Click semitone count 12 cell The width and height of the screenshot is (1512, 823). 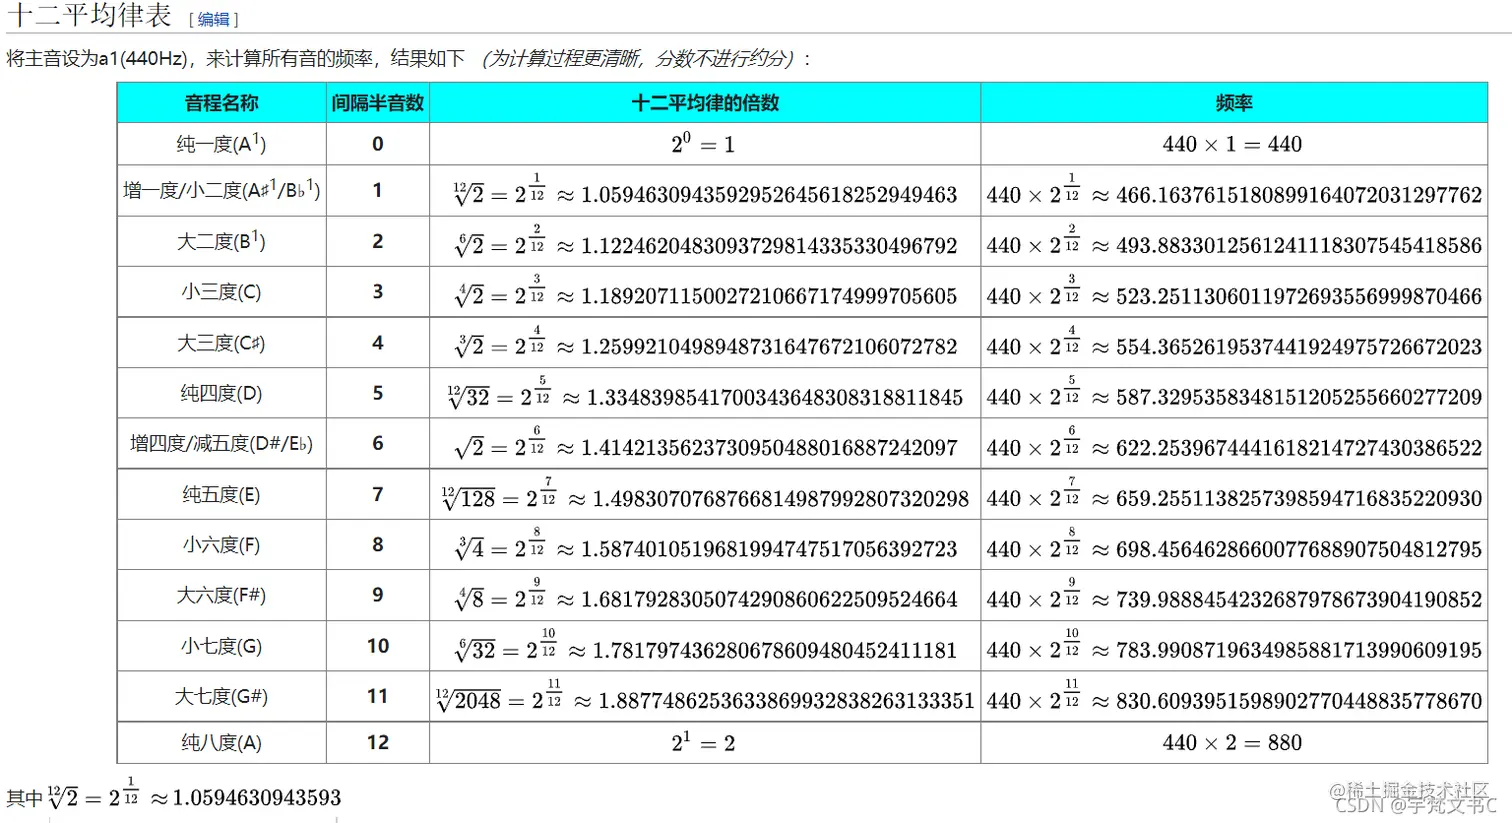[x=378, y=743]
